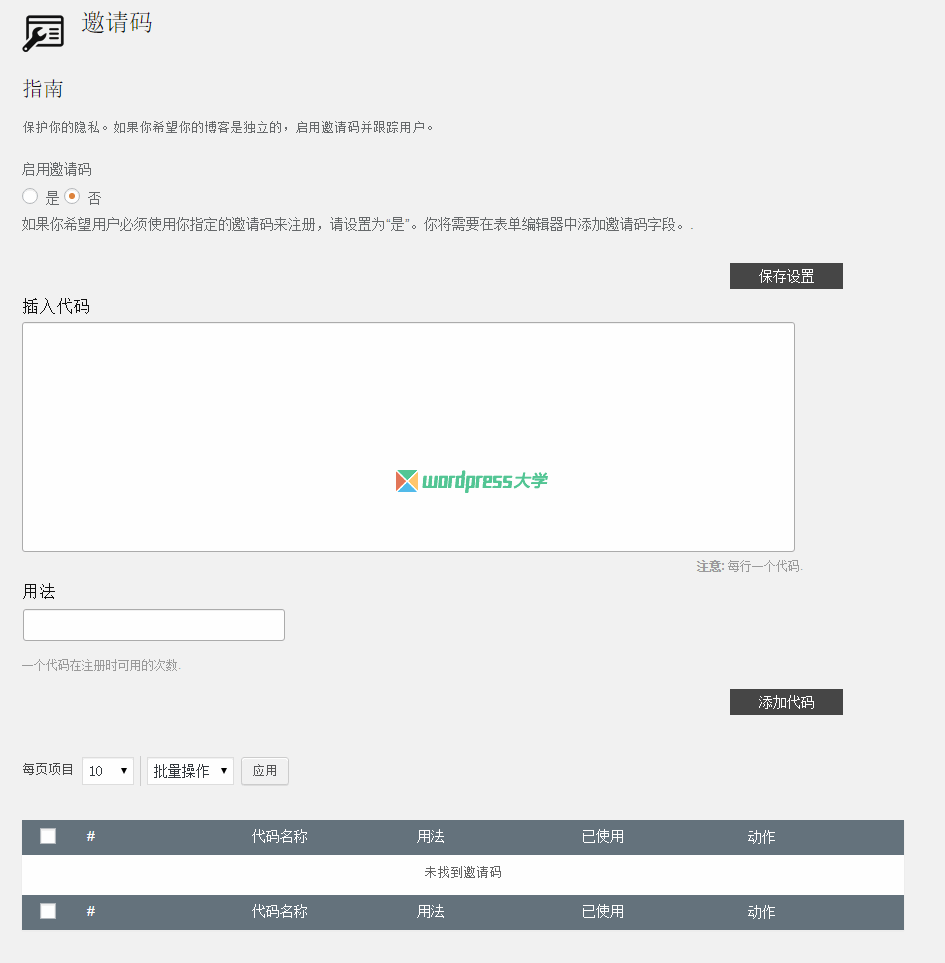Click the 指南 heading

point(43,88)
